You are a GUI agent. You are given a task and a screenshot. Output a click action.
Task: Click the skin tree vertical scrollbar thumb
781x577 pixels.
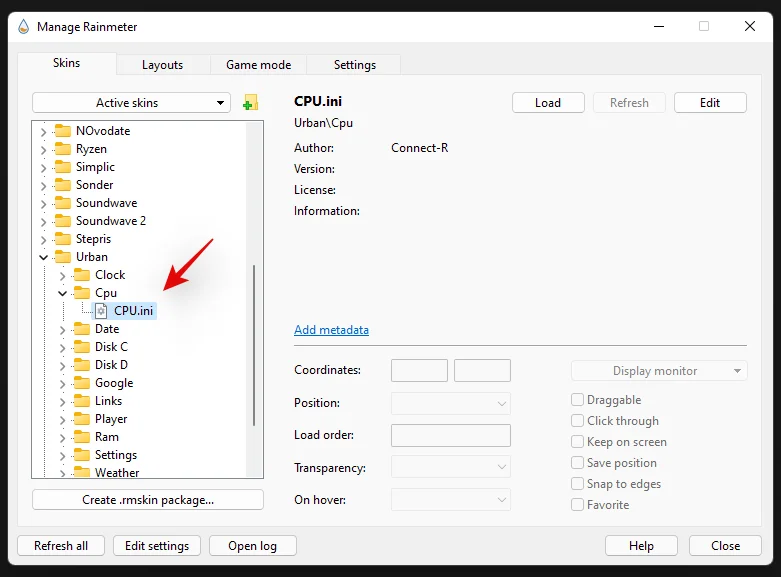[254, 345]
